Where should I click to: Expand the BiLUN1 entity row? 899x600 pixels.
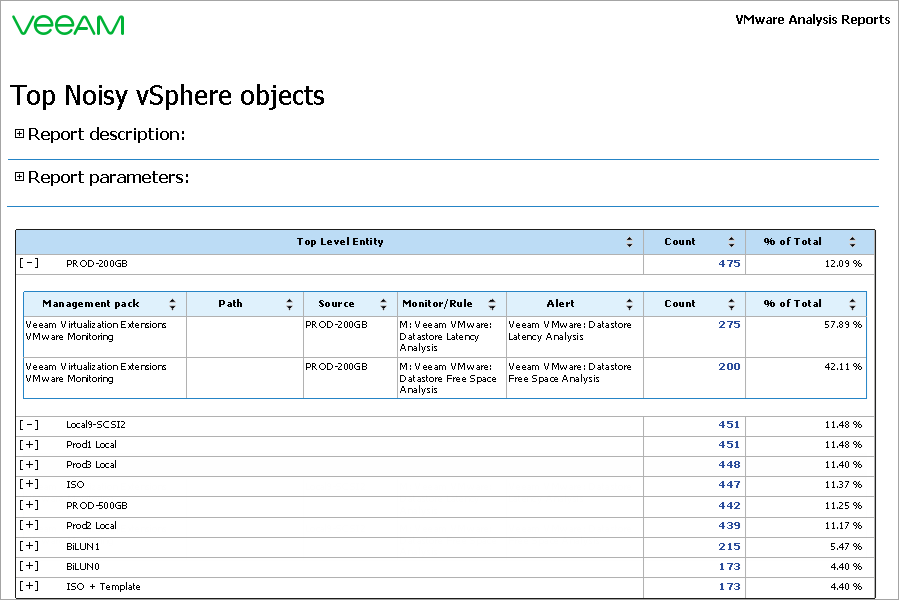pyautogui.click(x=29, y=546)
